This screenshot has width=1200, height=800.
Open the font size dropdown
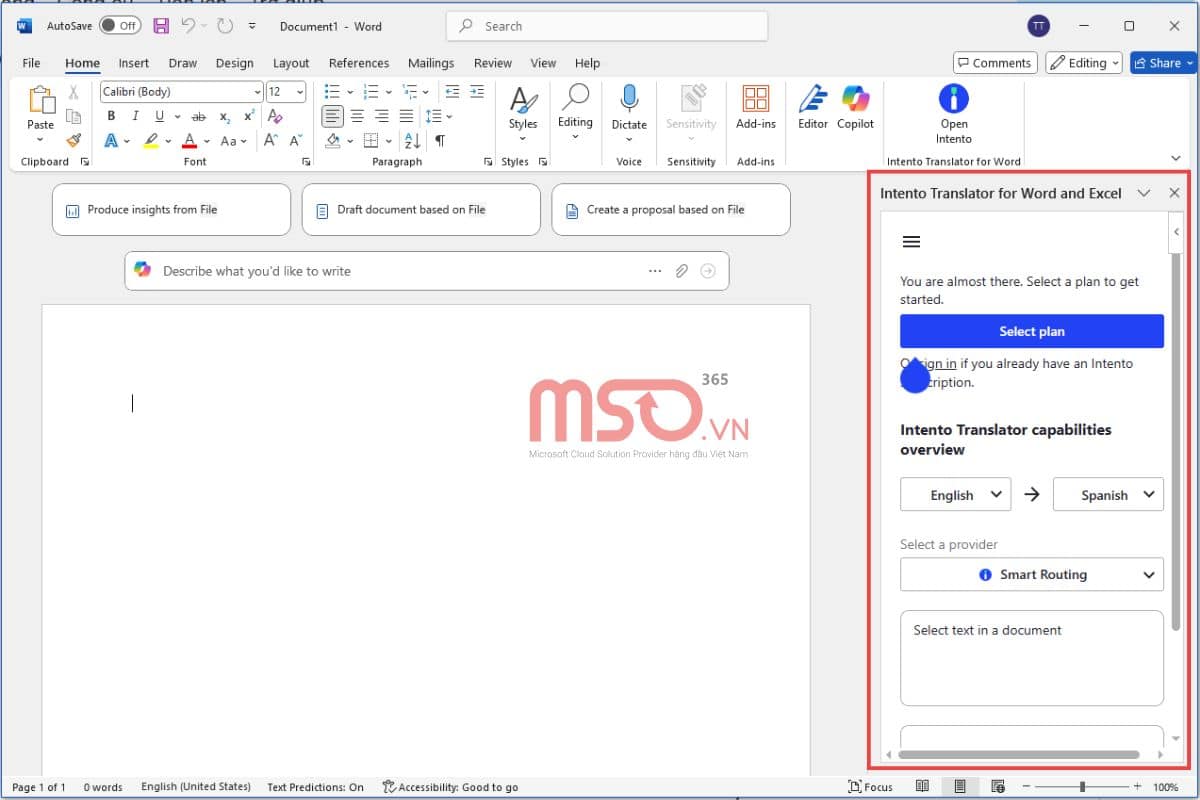point(301,92)
